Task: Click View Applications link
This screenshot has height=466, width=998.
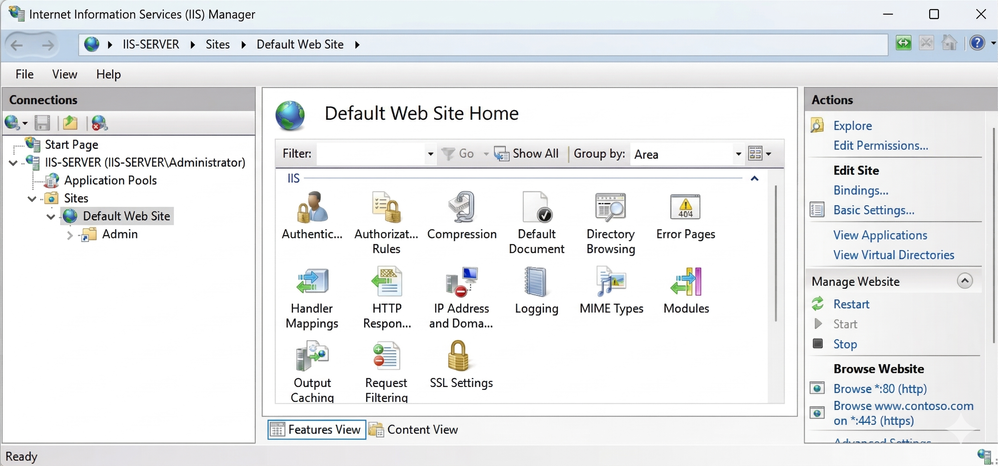Action: (880, 235)
